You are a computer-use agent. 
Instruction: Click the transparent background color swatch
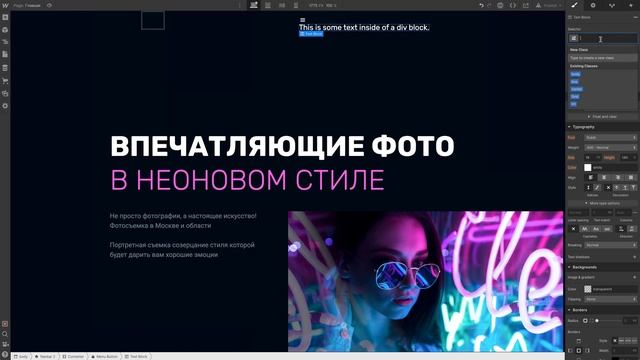click(x=587, y=289)
